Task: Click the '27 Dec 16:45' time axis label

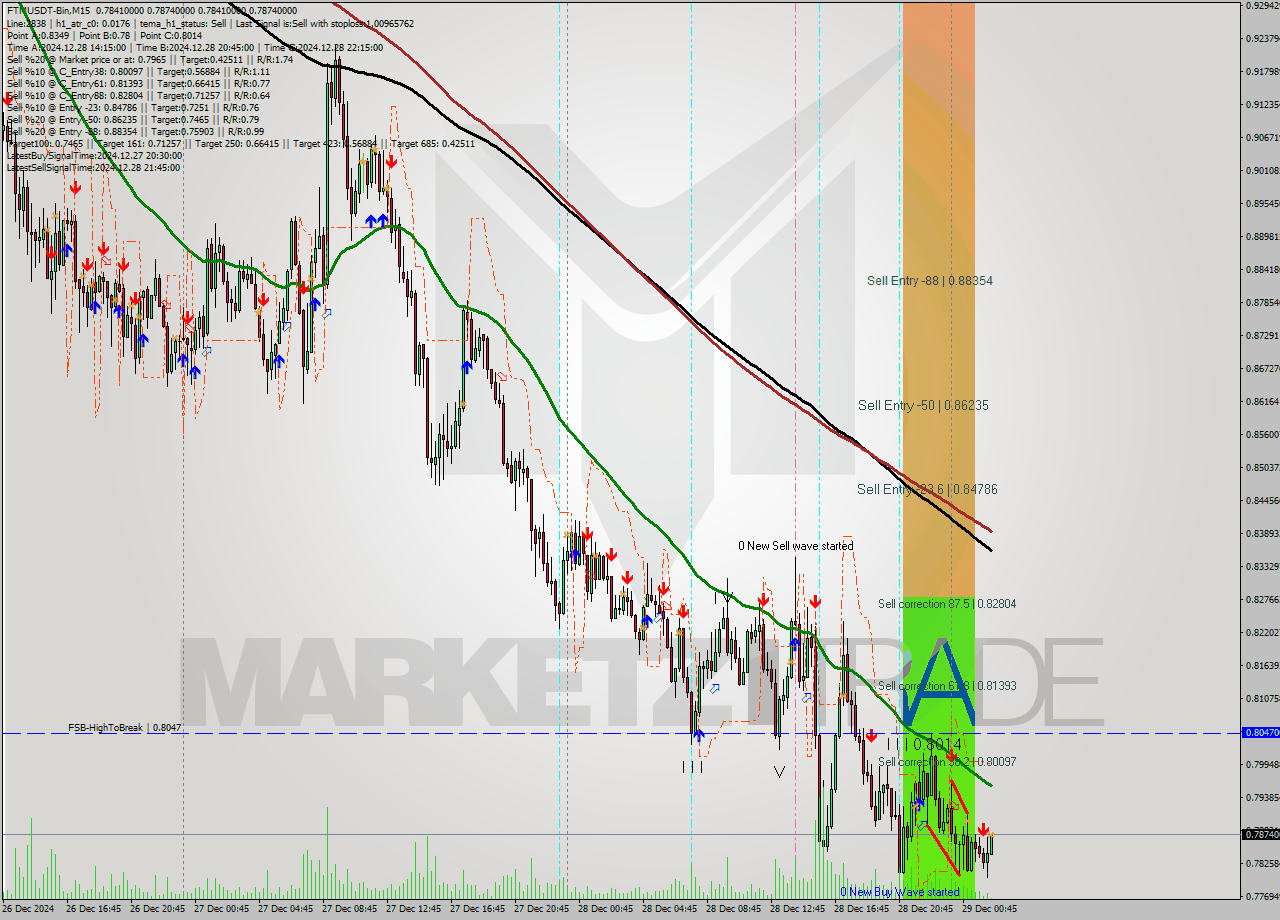Action: pos(476,910)
